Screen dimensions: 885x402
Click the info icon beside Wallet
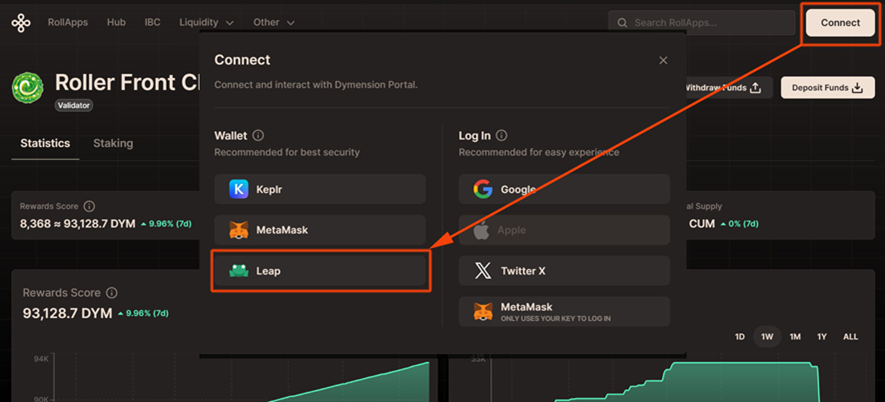(259, 136)
